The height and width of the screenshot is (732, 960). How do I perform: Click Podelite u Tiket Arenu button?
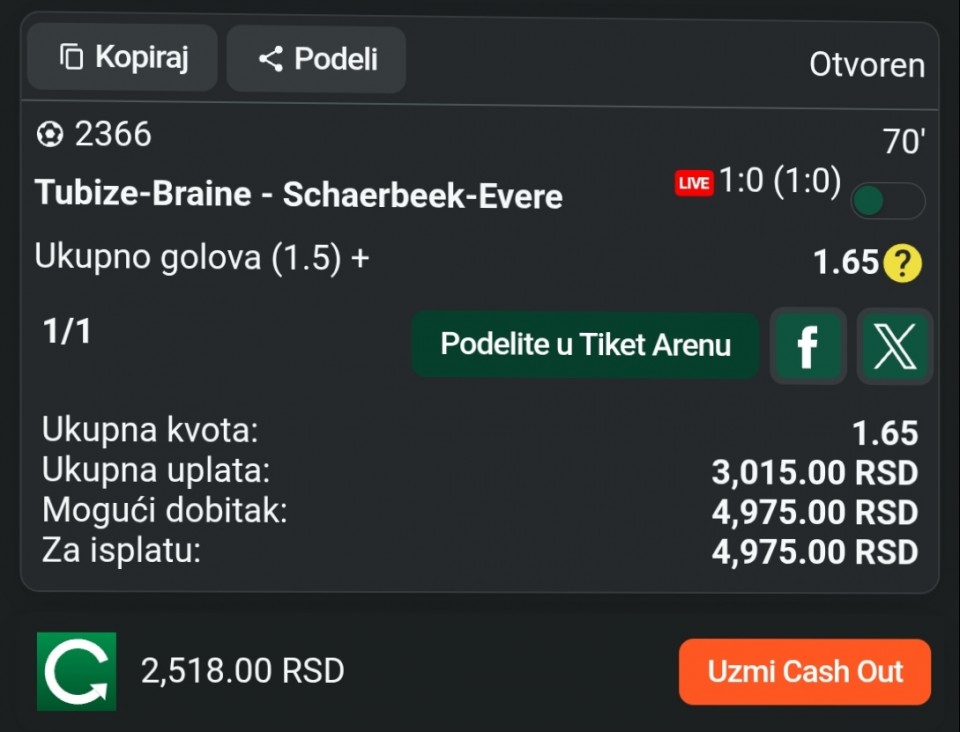click(585, 346)
